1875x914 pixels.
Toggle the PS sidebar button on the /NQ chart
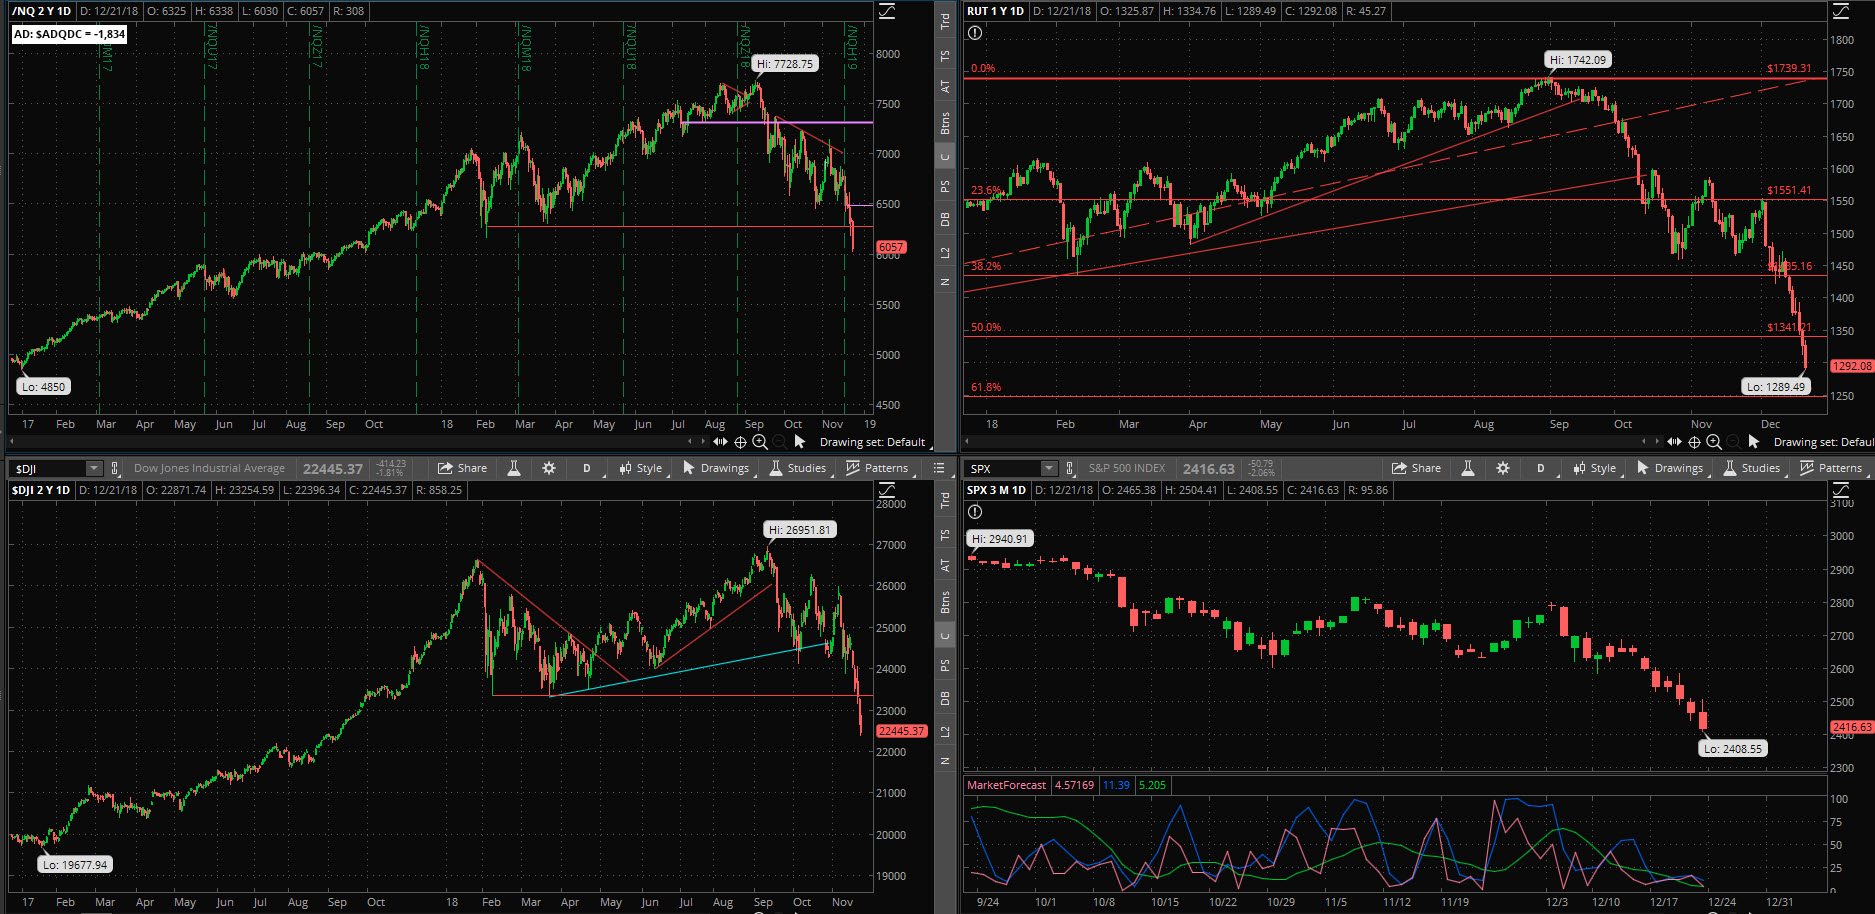(x=945, y=187)
